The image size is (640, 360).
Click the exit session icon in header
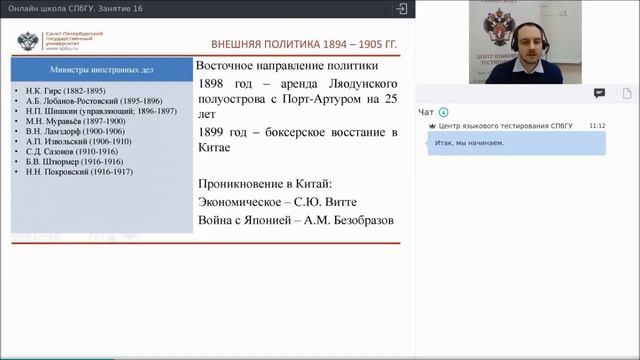(402, 9)
